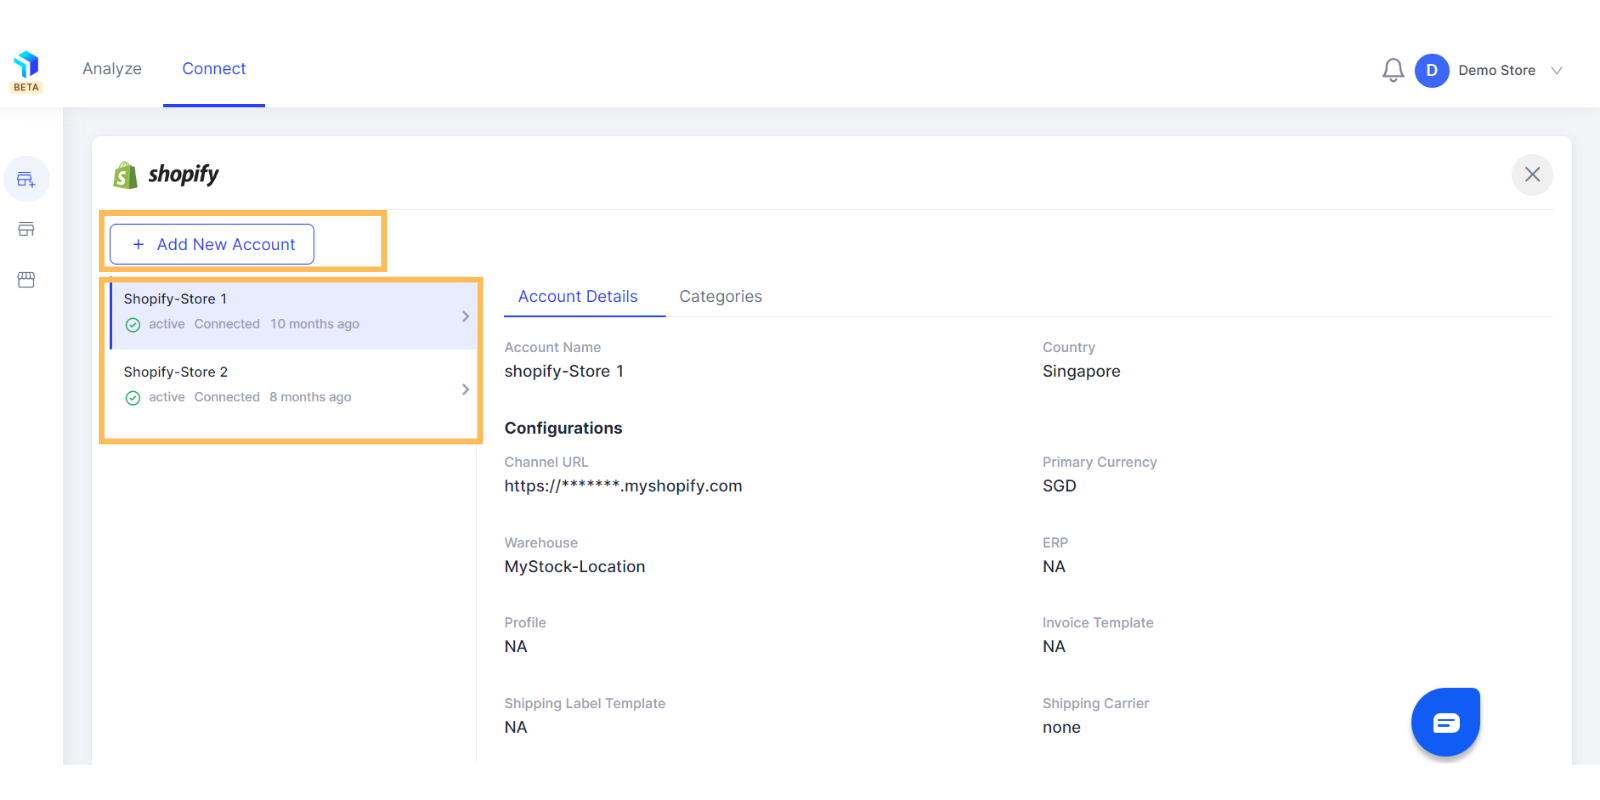Click the app logo with BETA badge
Image resolution: width=1600 pixels, height=800 pixels.
click(x=26, y=72)
